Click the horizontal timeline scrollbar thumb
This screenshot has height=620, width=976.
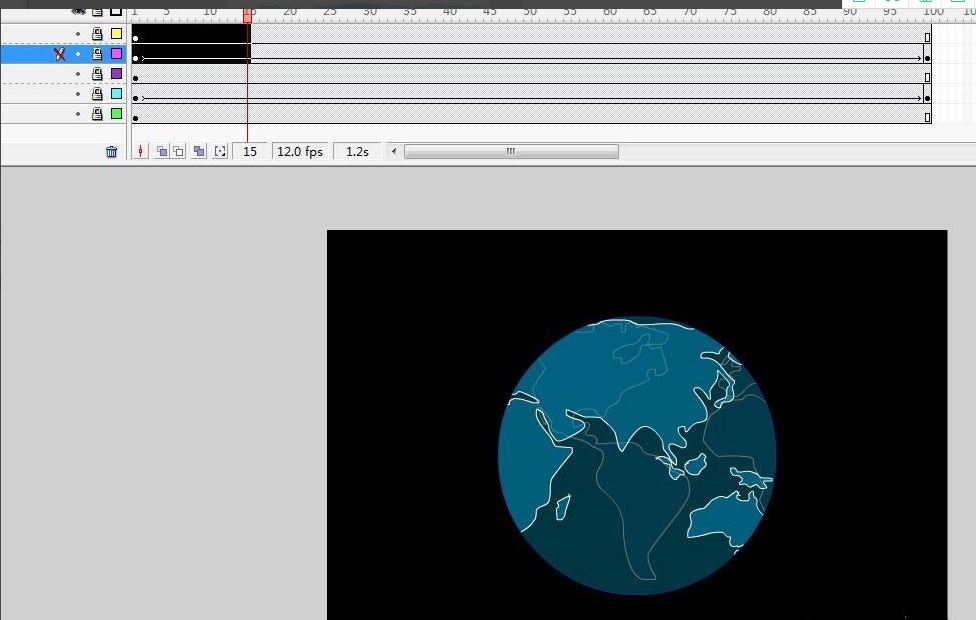tap(511, 151)
